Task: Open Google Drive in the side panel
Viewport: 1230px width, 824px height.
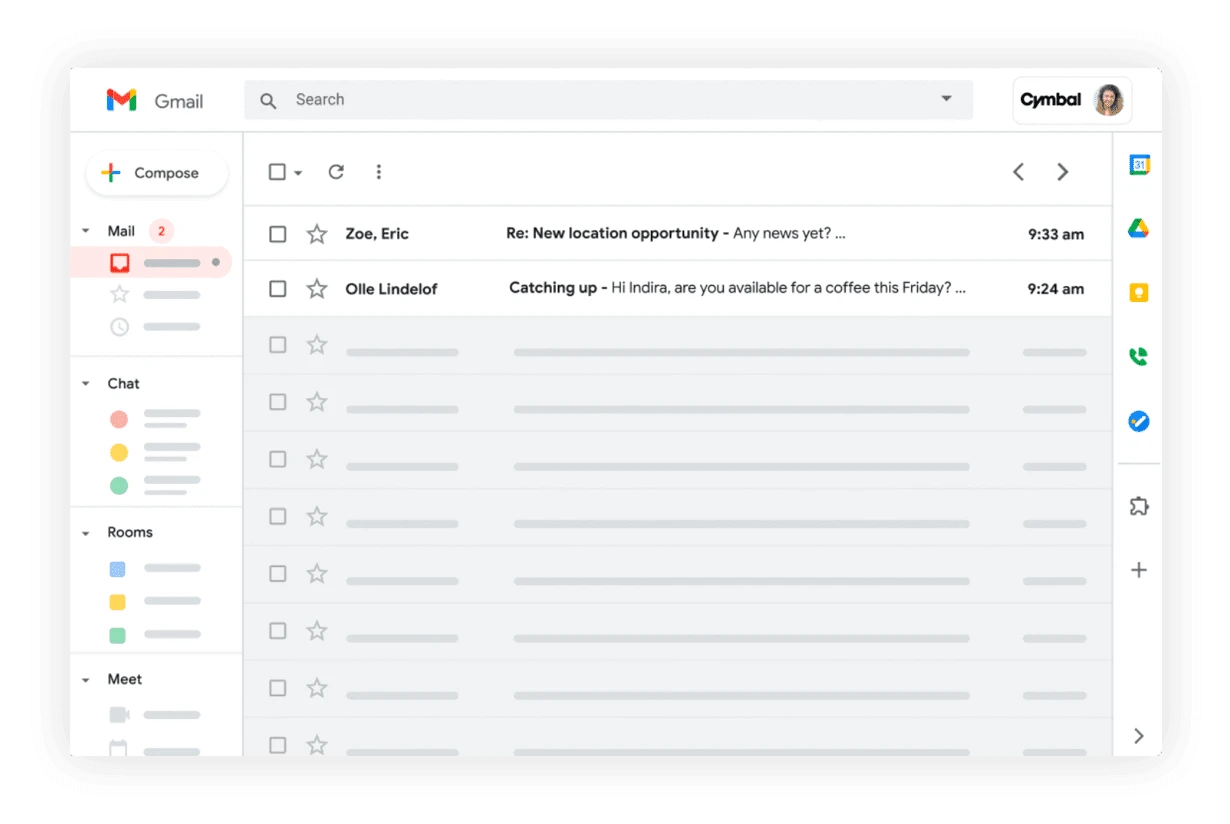Action: coord(1139,228)
